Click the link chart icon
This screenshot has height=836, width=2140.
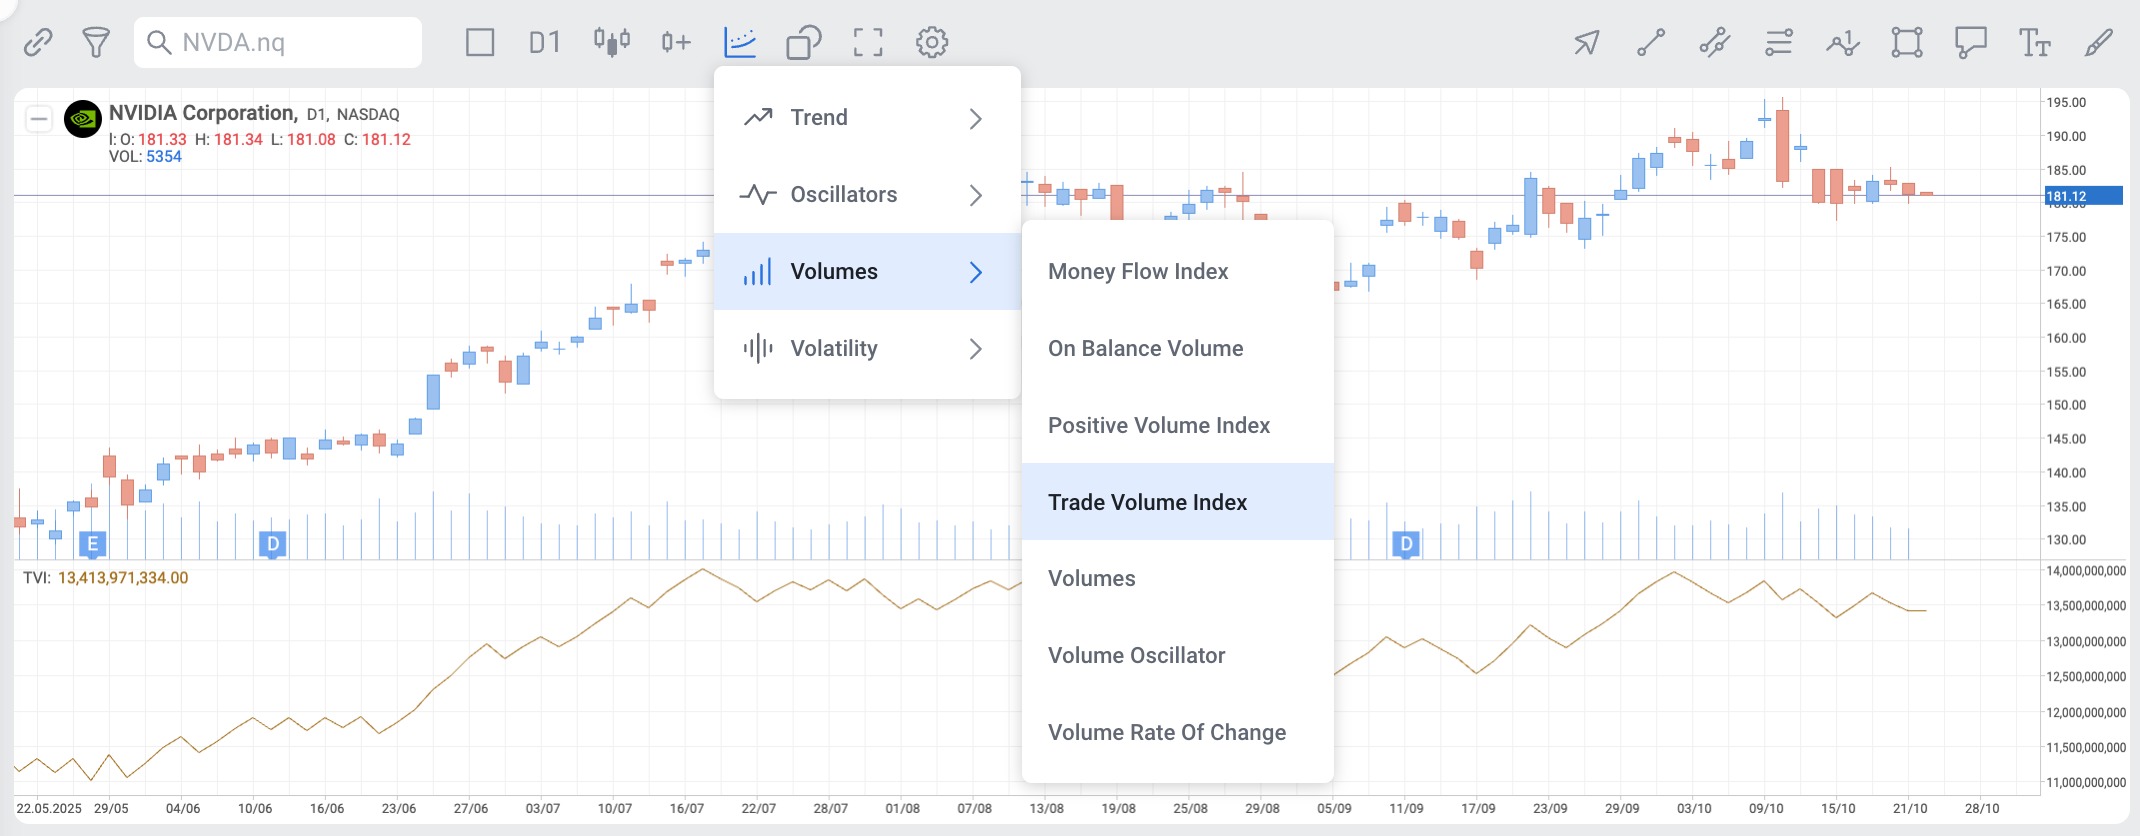point(38,42)
